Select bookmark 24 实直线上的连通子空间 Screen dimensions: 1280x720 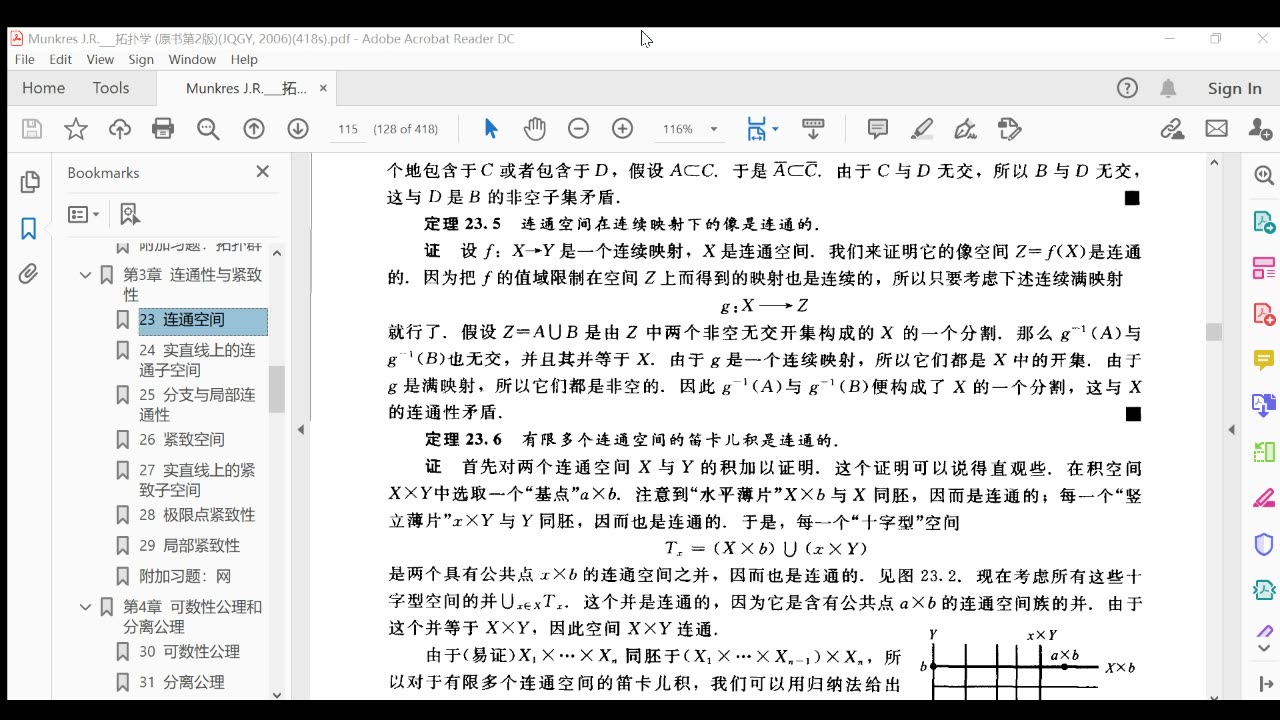(x=198, y=360)
